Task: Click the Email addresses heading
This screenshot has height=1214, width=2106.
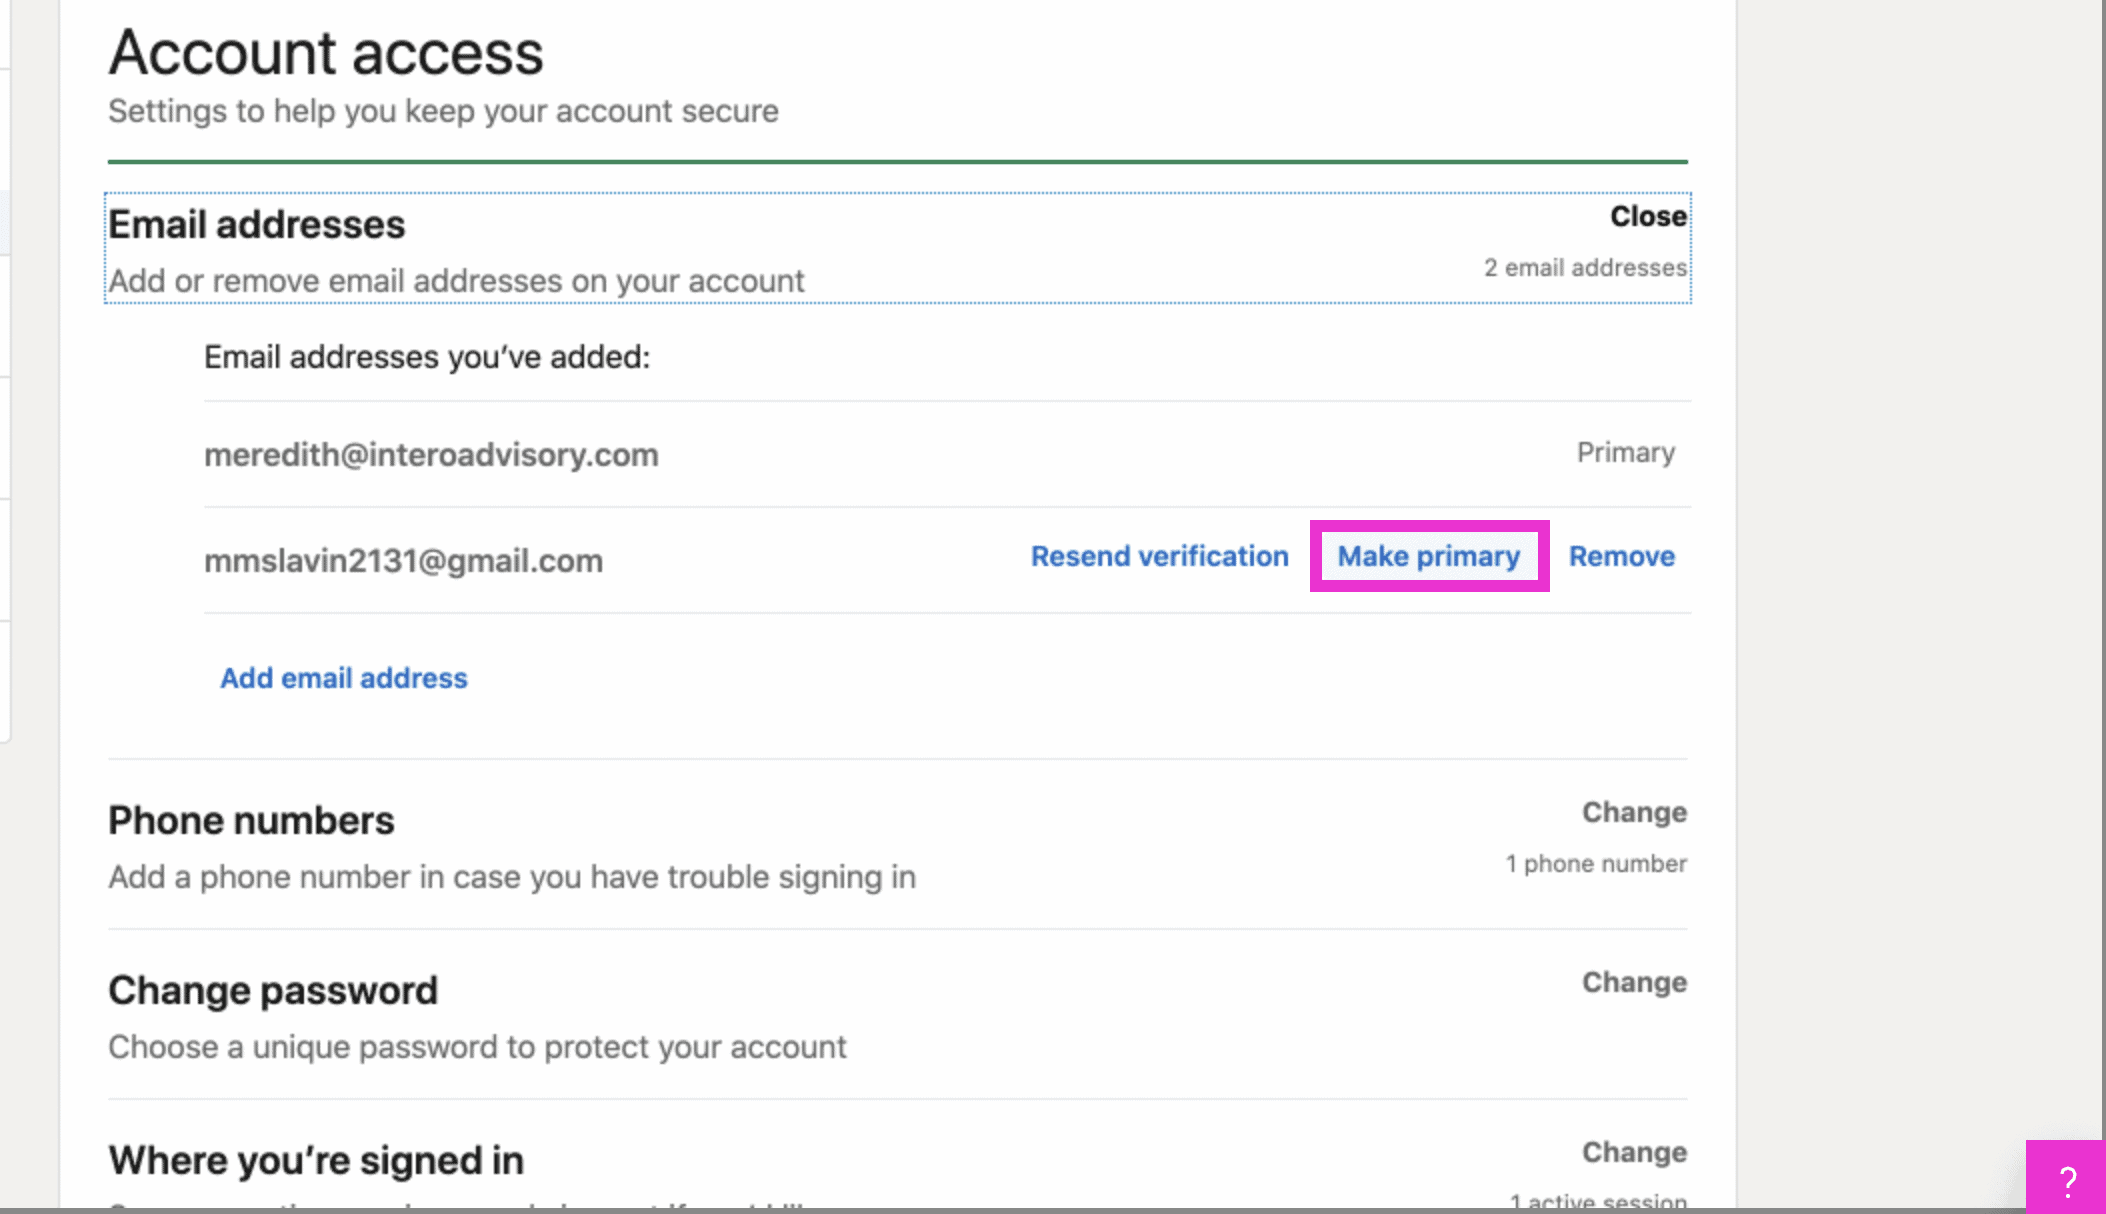Action: 257,225
